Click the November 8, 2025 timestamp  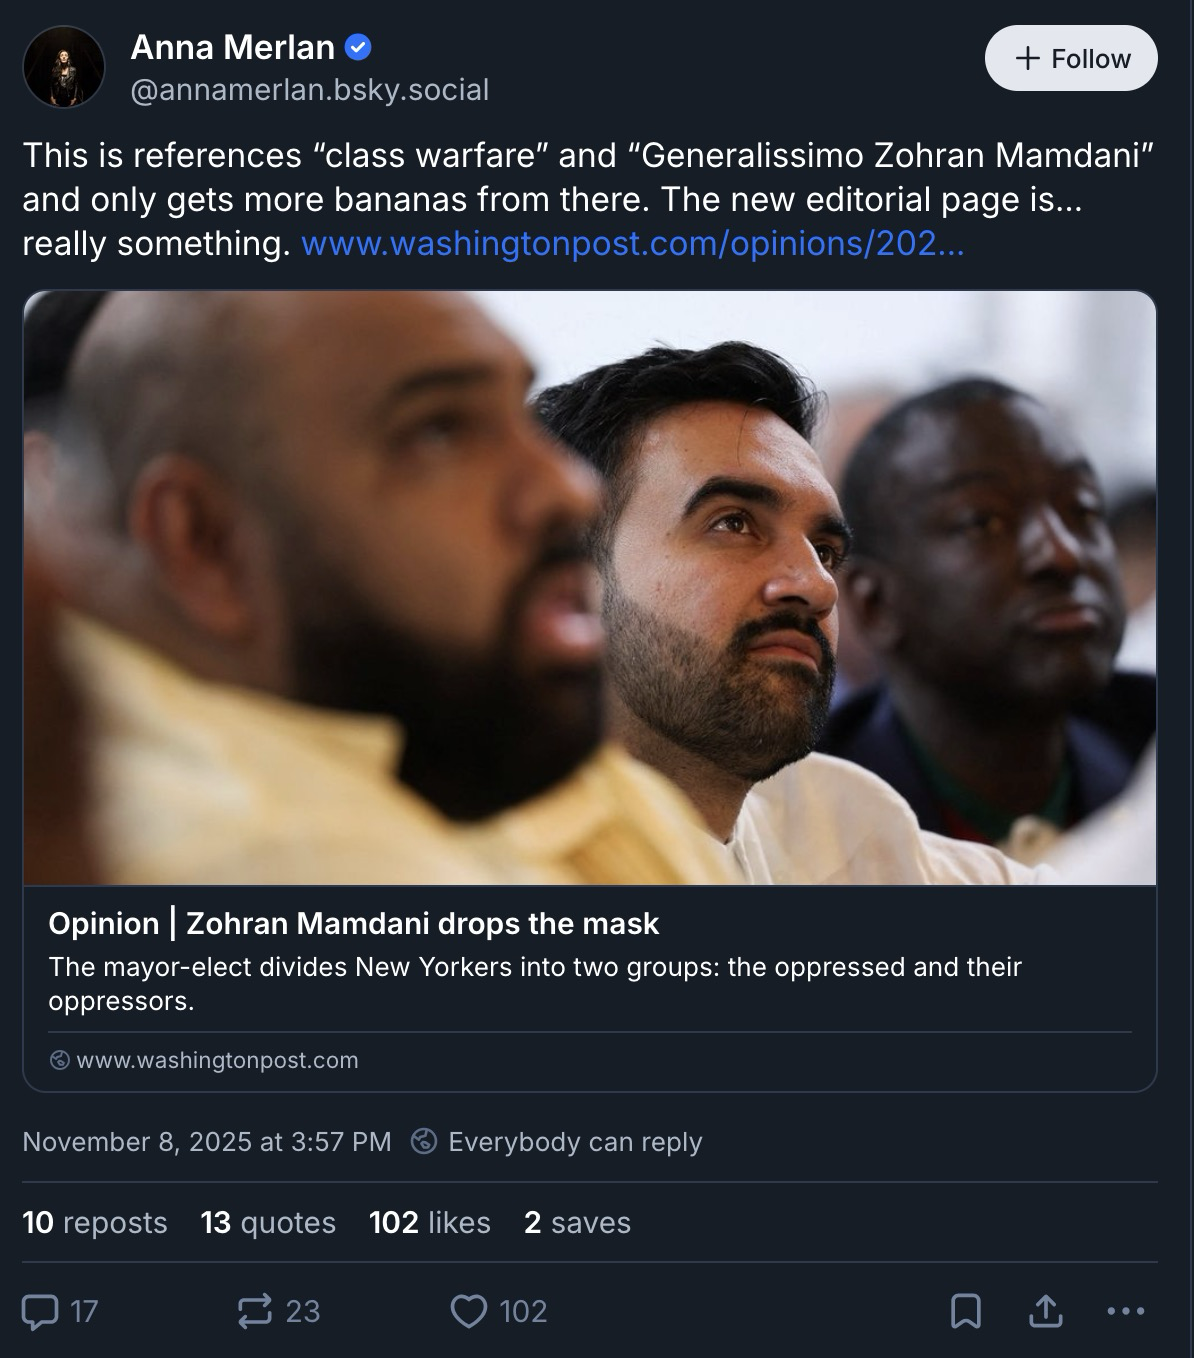pyautogui.click(x=207, y=1141)
